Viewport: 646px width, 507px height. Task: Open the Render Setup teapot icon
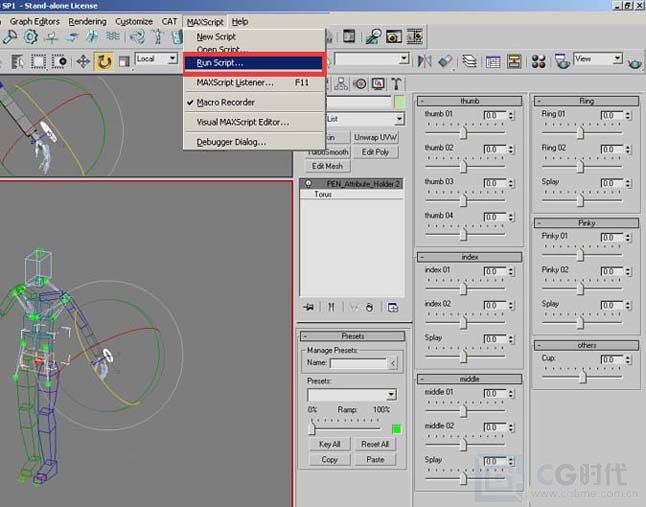coord(562,61)
